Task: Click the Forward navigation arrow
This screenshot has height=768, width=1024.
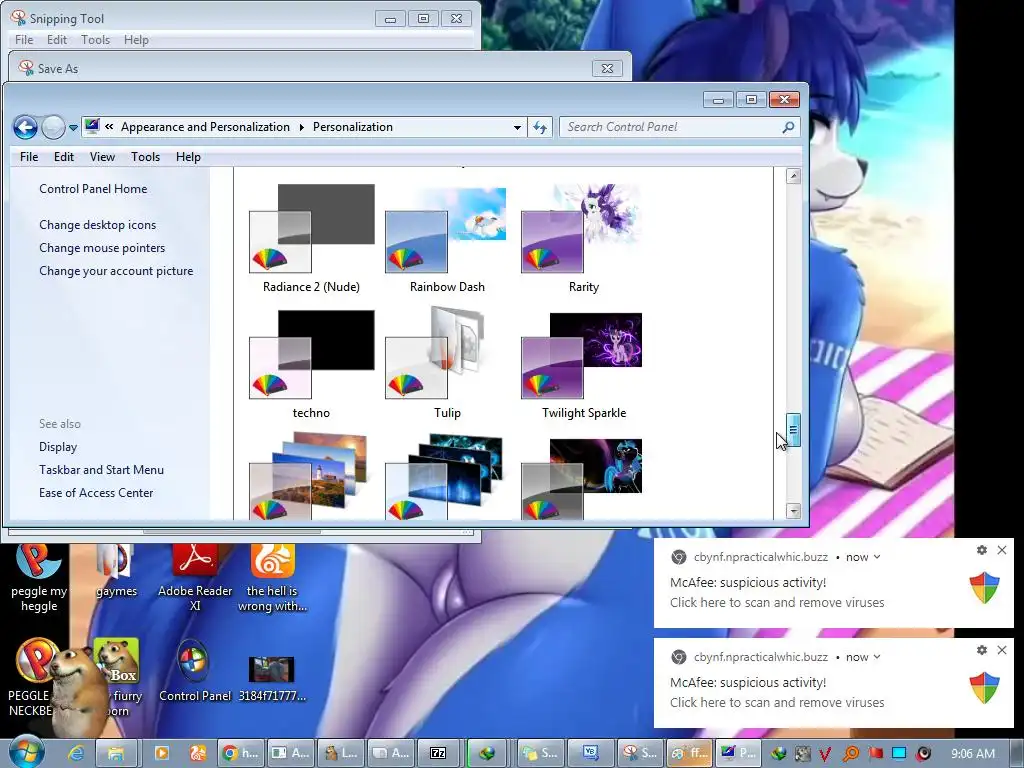Action: click(x=53, y=127)
